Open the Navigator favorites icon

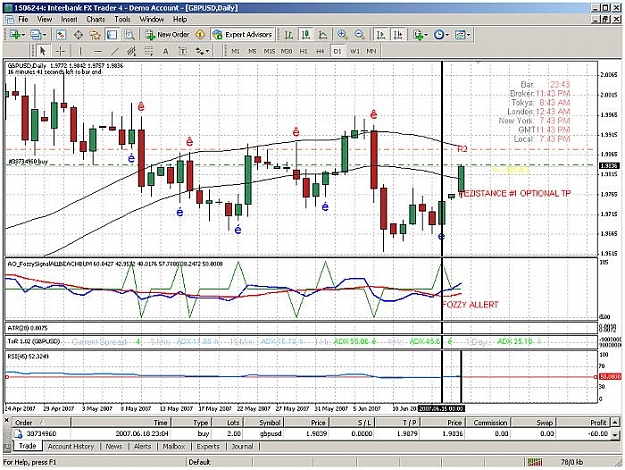coord(95,35)
